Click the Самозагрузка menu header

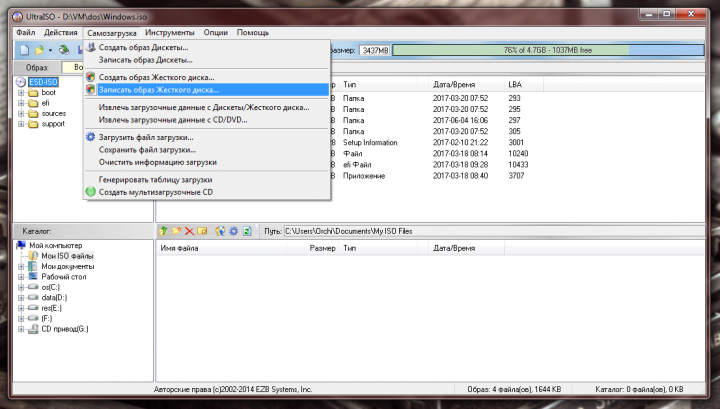(x=112, y=33)
